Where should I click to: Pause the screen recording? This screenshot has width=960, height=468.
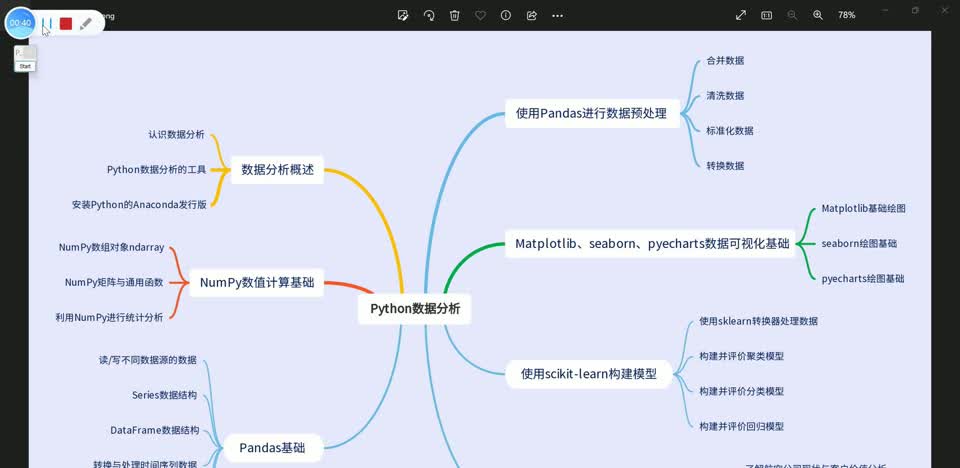[x=47, y=24]
